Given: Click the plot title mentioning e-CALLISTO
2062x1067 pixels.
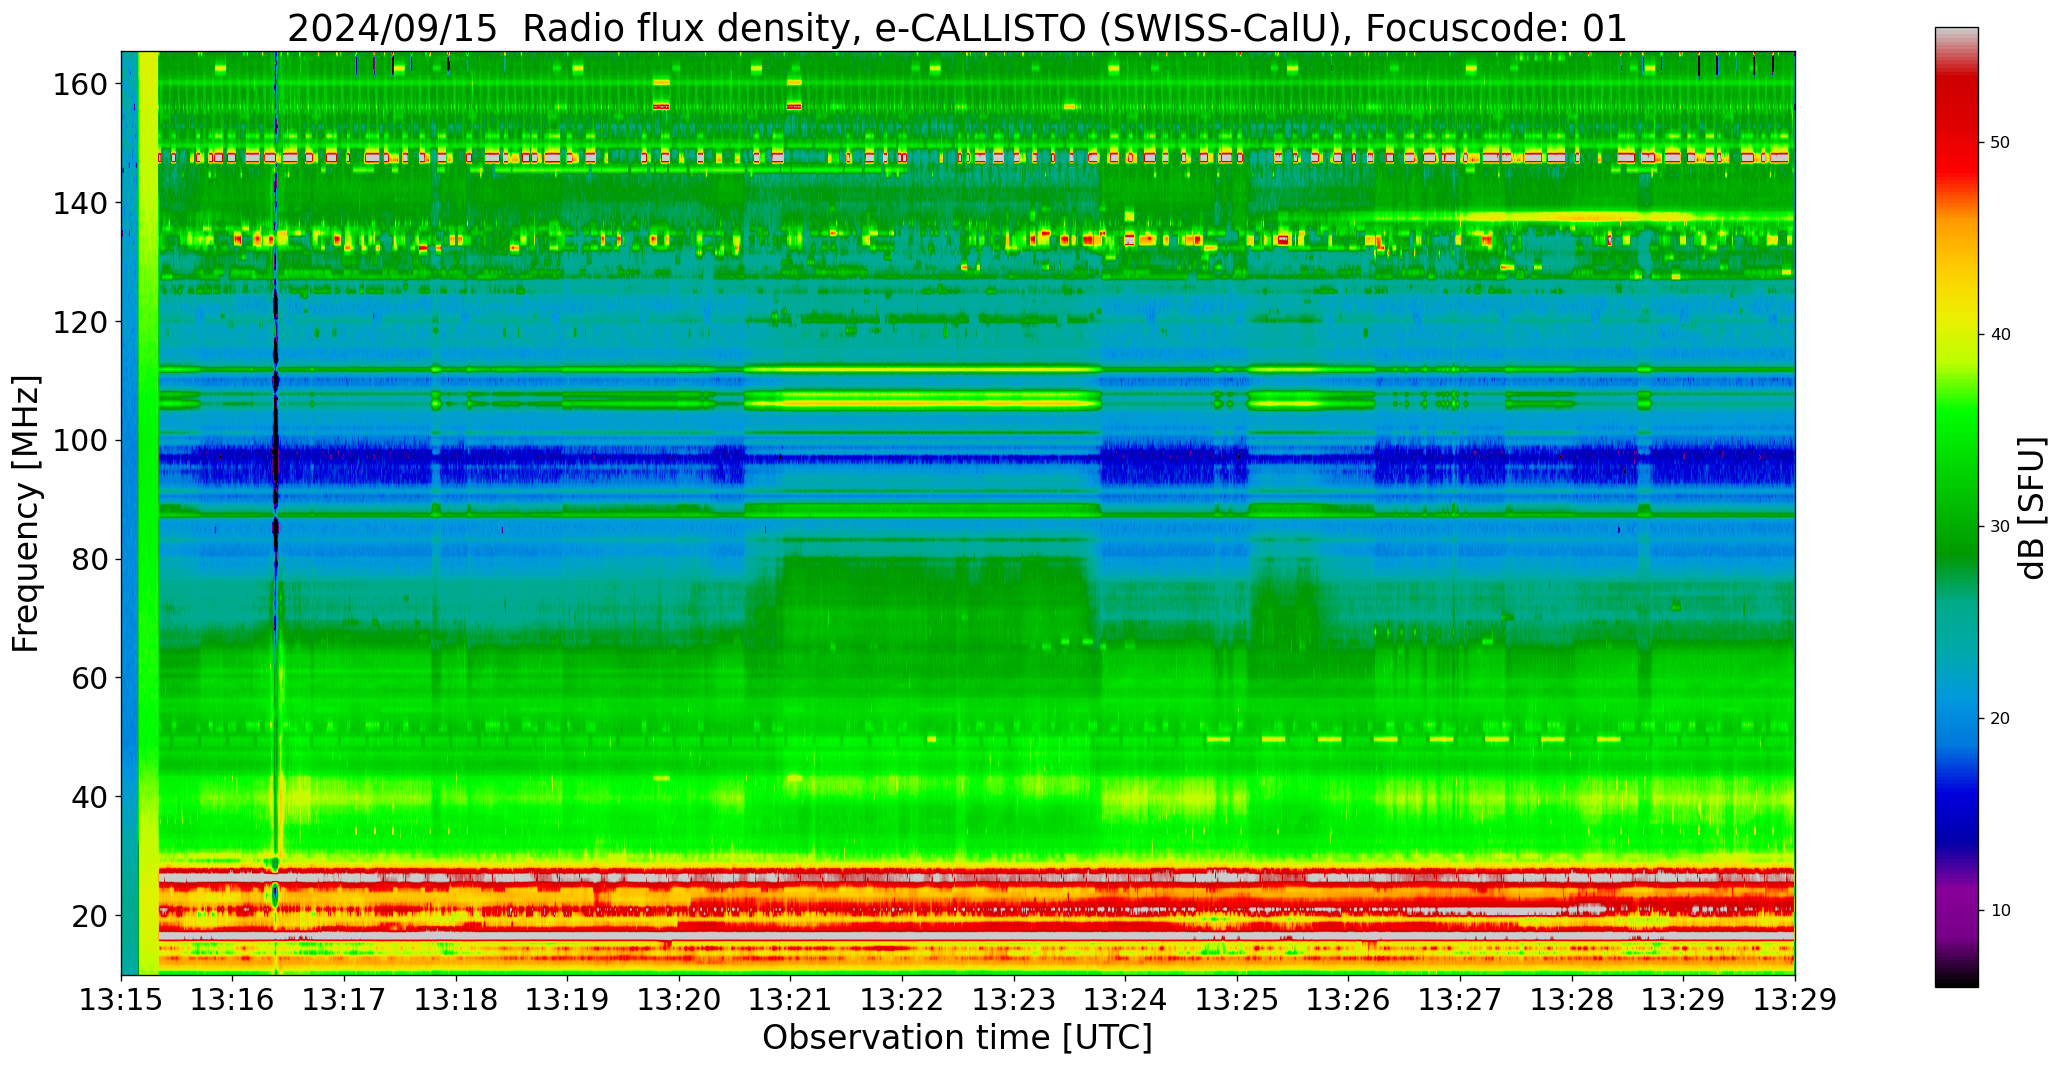Looking at the screenshot, I should pos(957,28).
